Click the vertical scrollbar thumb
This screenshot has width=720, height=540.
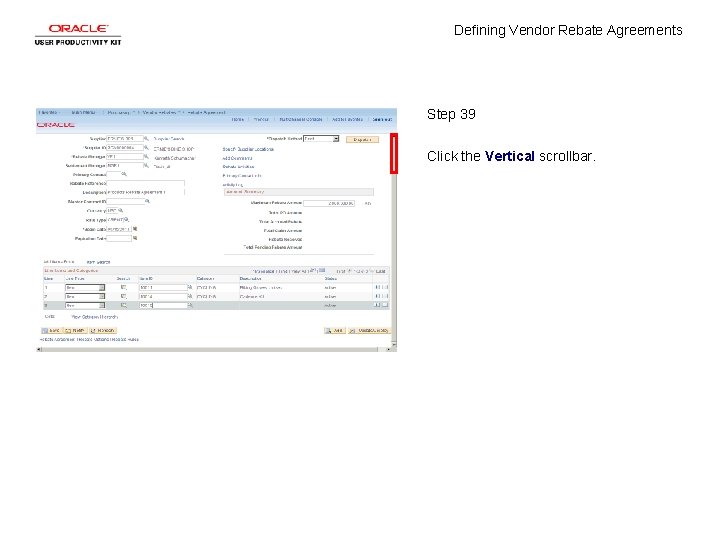394,153
